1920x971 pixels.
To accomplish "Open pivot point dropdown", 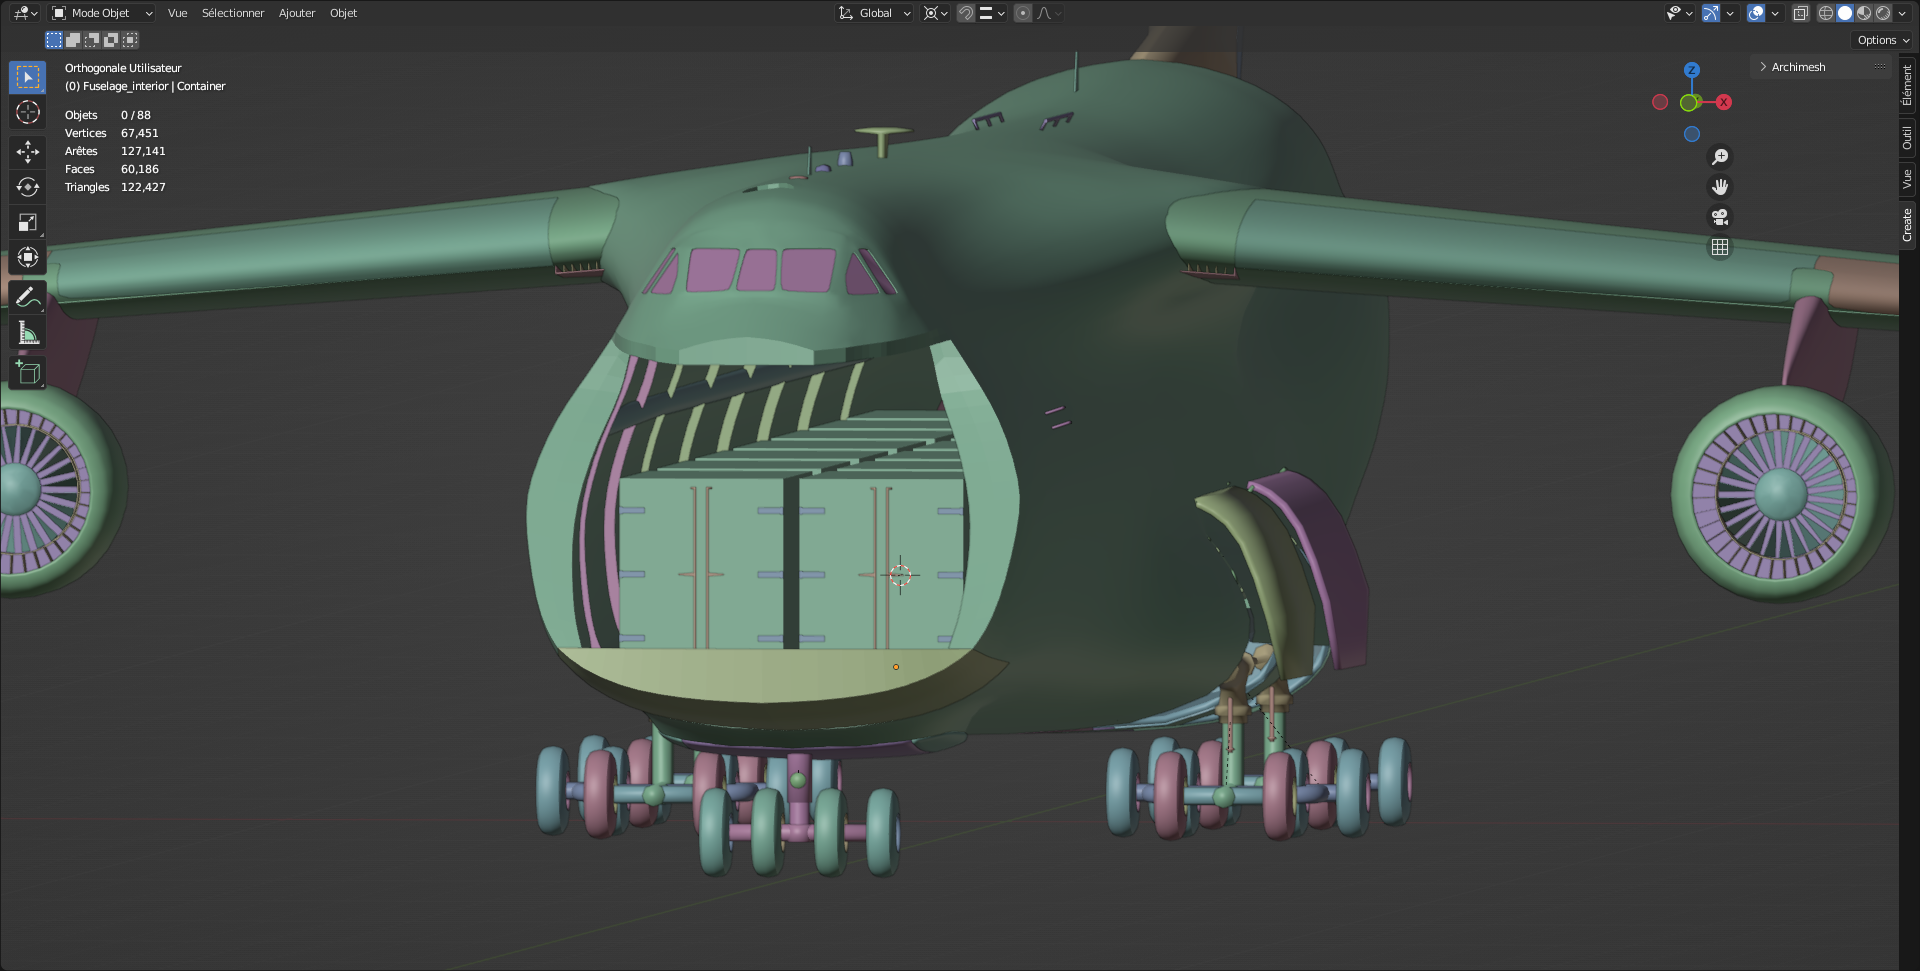I will click(x=936, y=13).
